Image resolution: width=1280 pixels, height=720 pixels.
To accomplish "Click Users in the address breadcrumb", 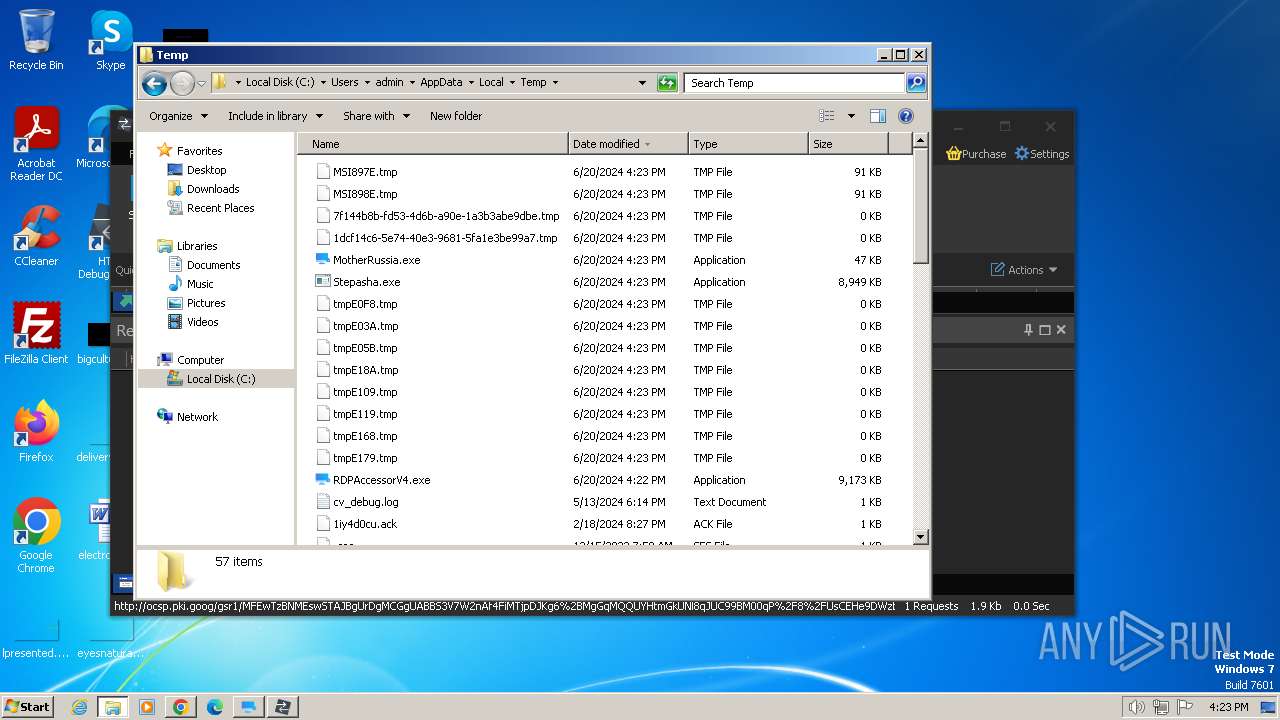I will (345, 83).
